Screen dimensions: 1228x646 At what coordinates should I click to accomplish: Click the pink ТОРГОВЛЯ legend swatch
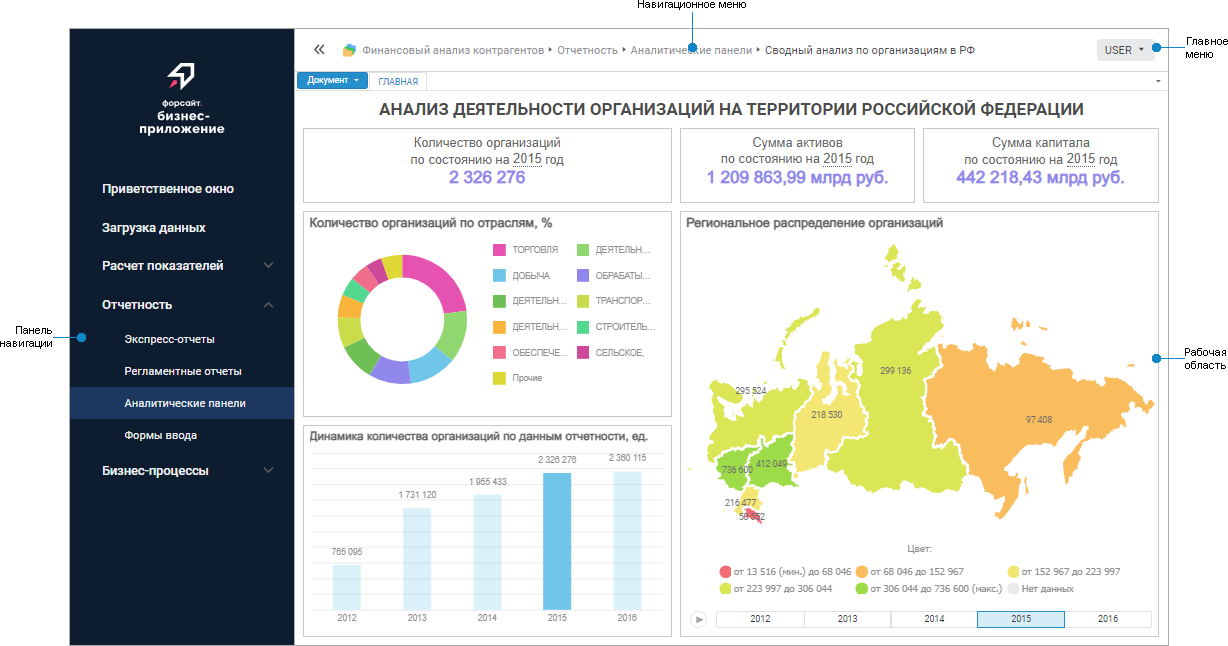click(500, 249)
